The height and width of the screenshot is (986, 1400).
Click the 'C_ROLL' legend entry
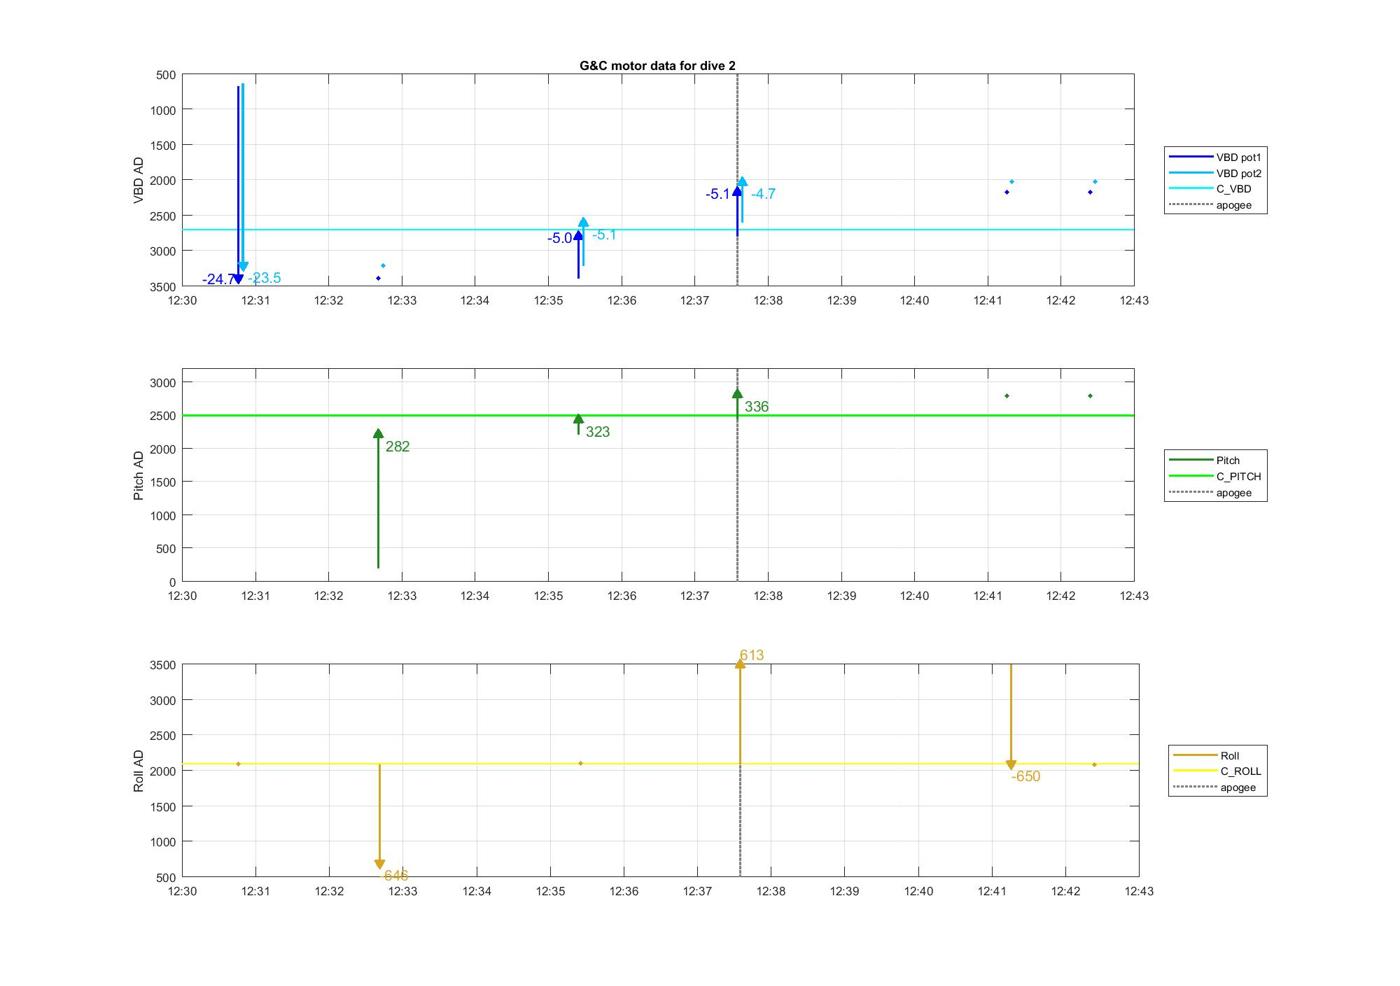point(1217,771)
